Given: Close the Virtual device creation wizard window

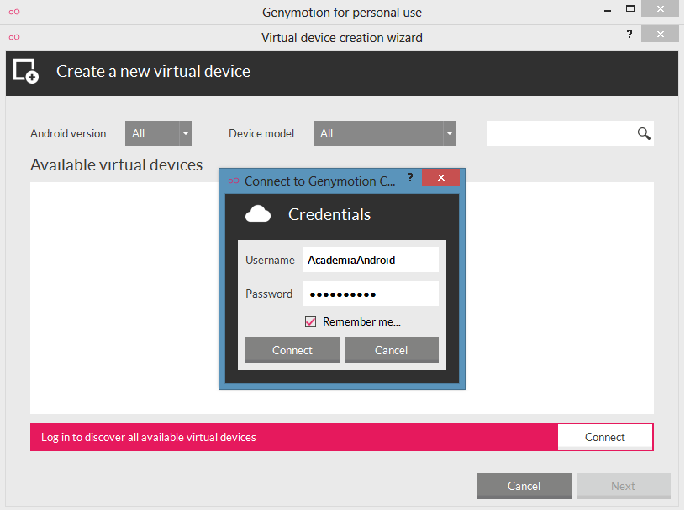Looking at the screenshot, I should pos(660,34).
